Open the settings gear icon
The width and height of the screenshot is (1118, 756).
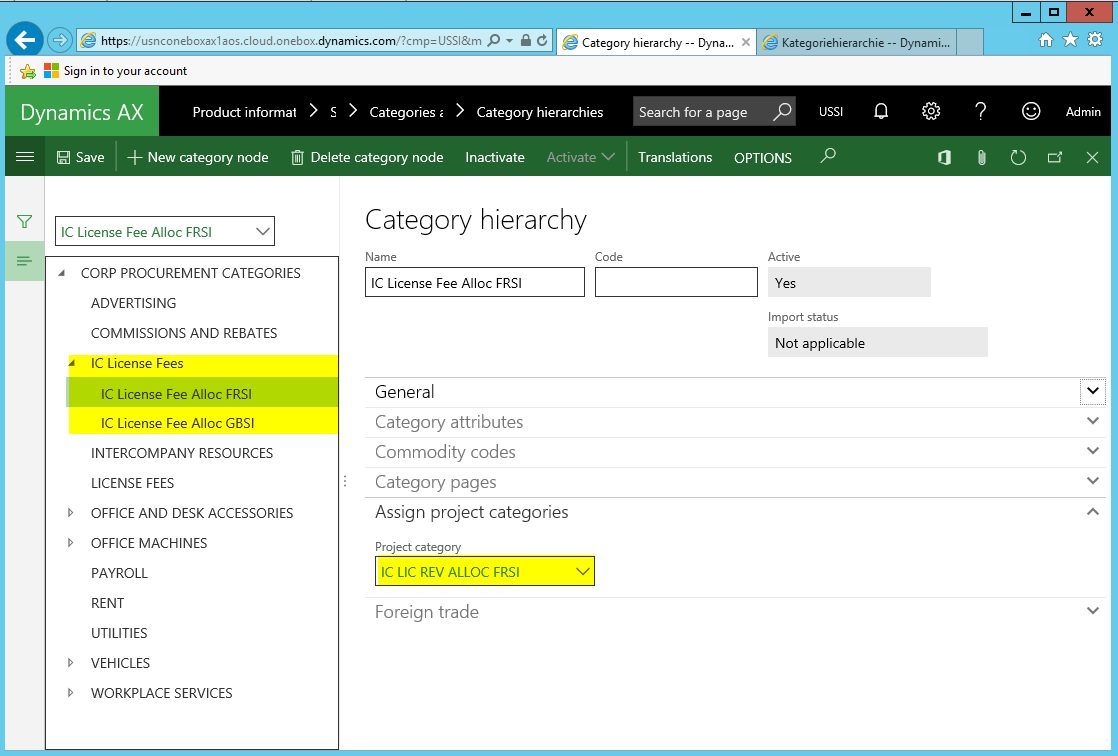coord(931,112)
